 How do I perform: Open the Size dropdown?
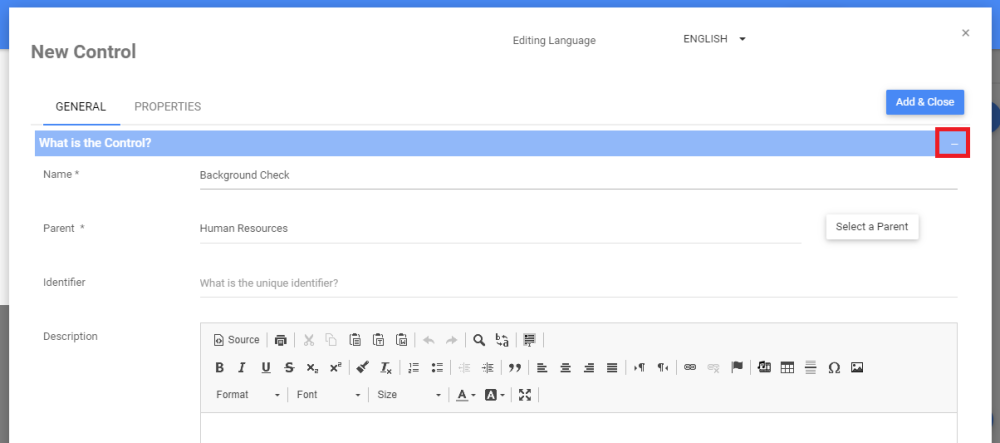click(409, 395)
